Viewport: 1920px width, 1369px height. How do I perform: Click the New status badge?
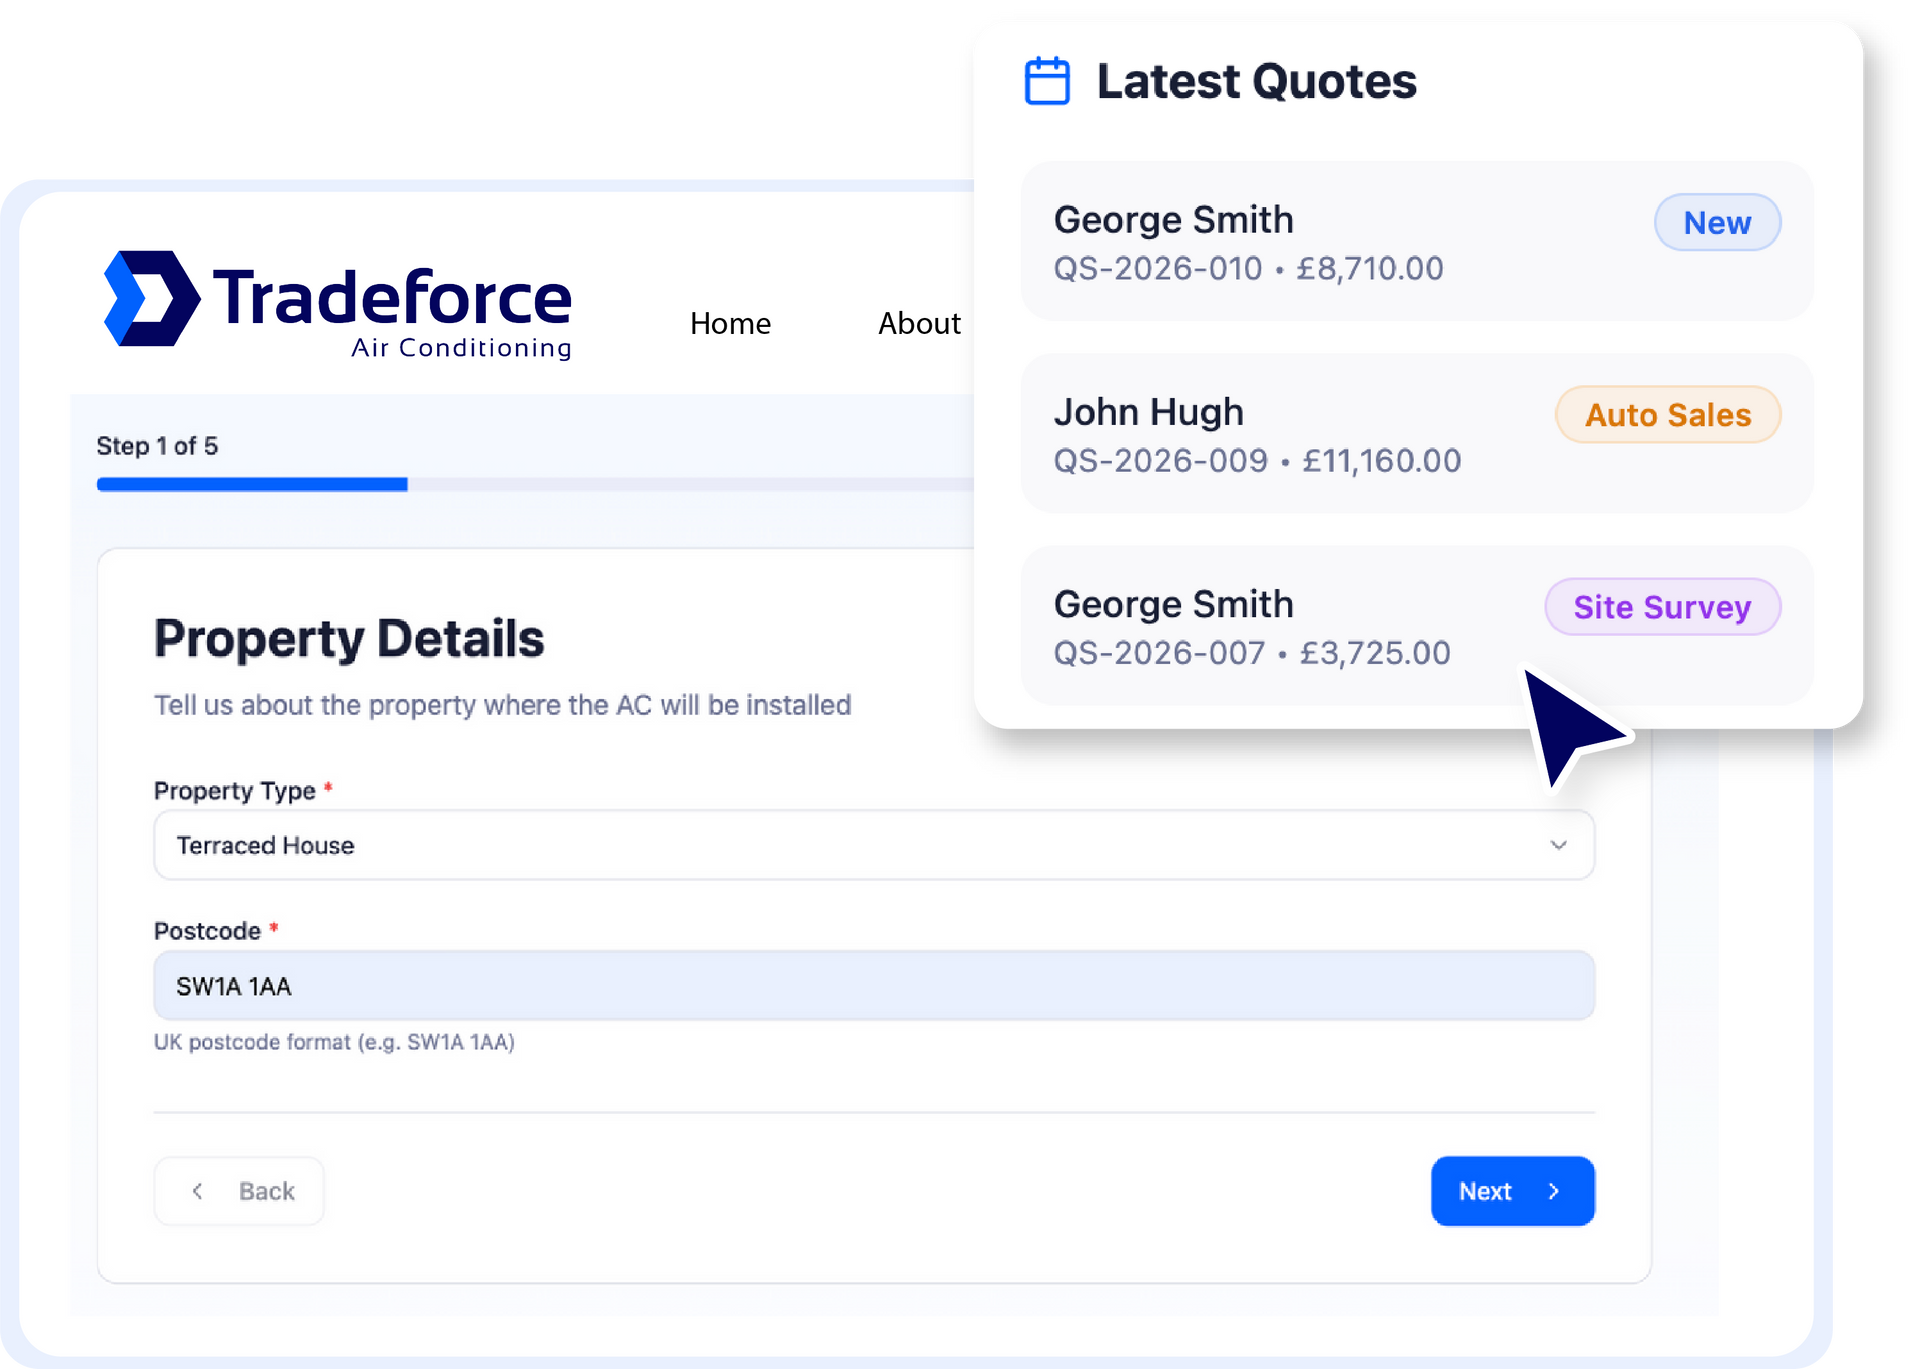point(1716,222)
